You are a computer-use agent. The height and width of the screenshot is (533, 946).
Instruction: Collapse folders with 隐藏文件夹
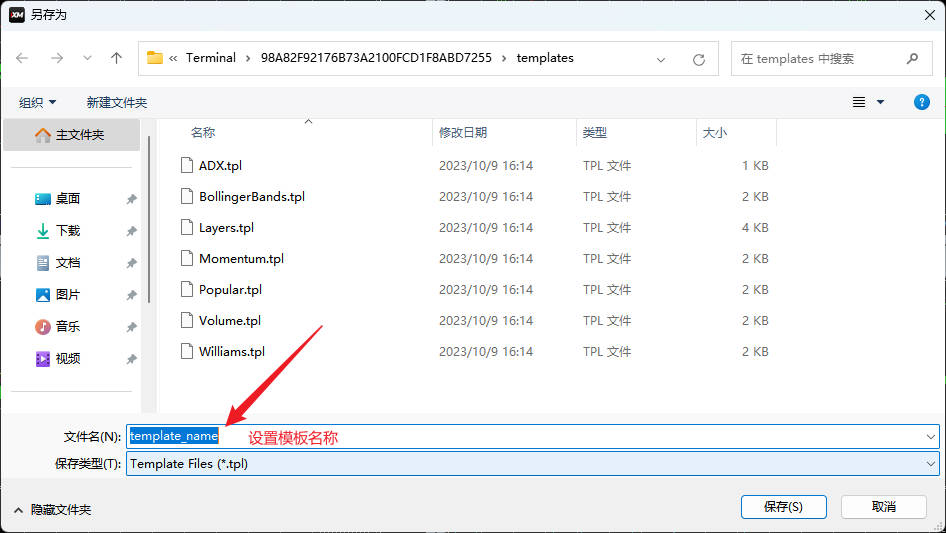point(52,510)
